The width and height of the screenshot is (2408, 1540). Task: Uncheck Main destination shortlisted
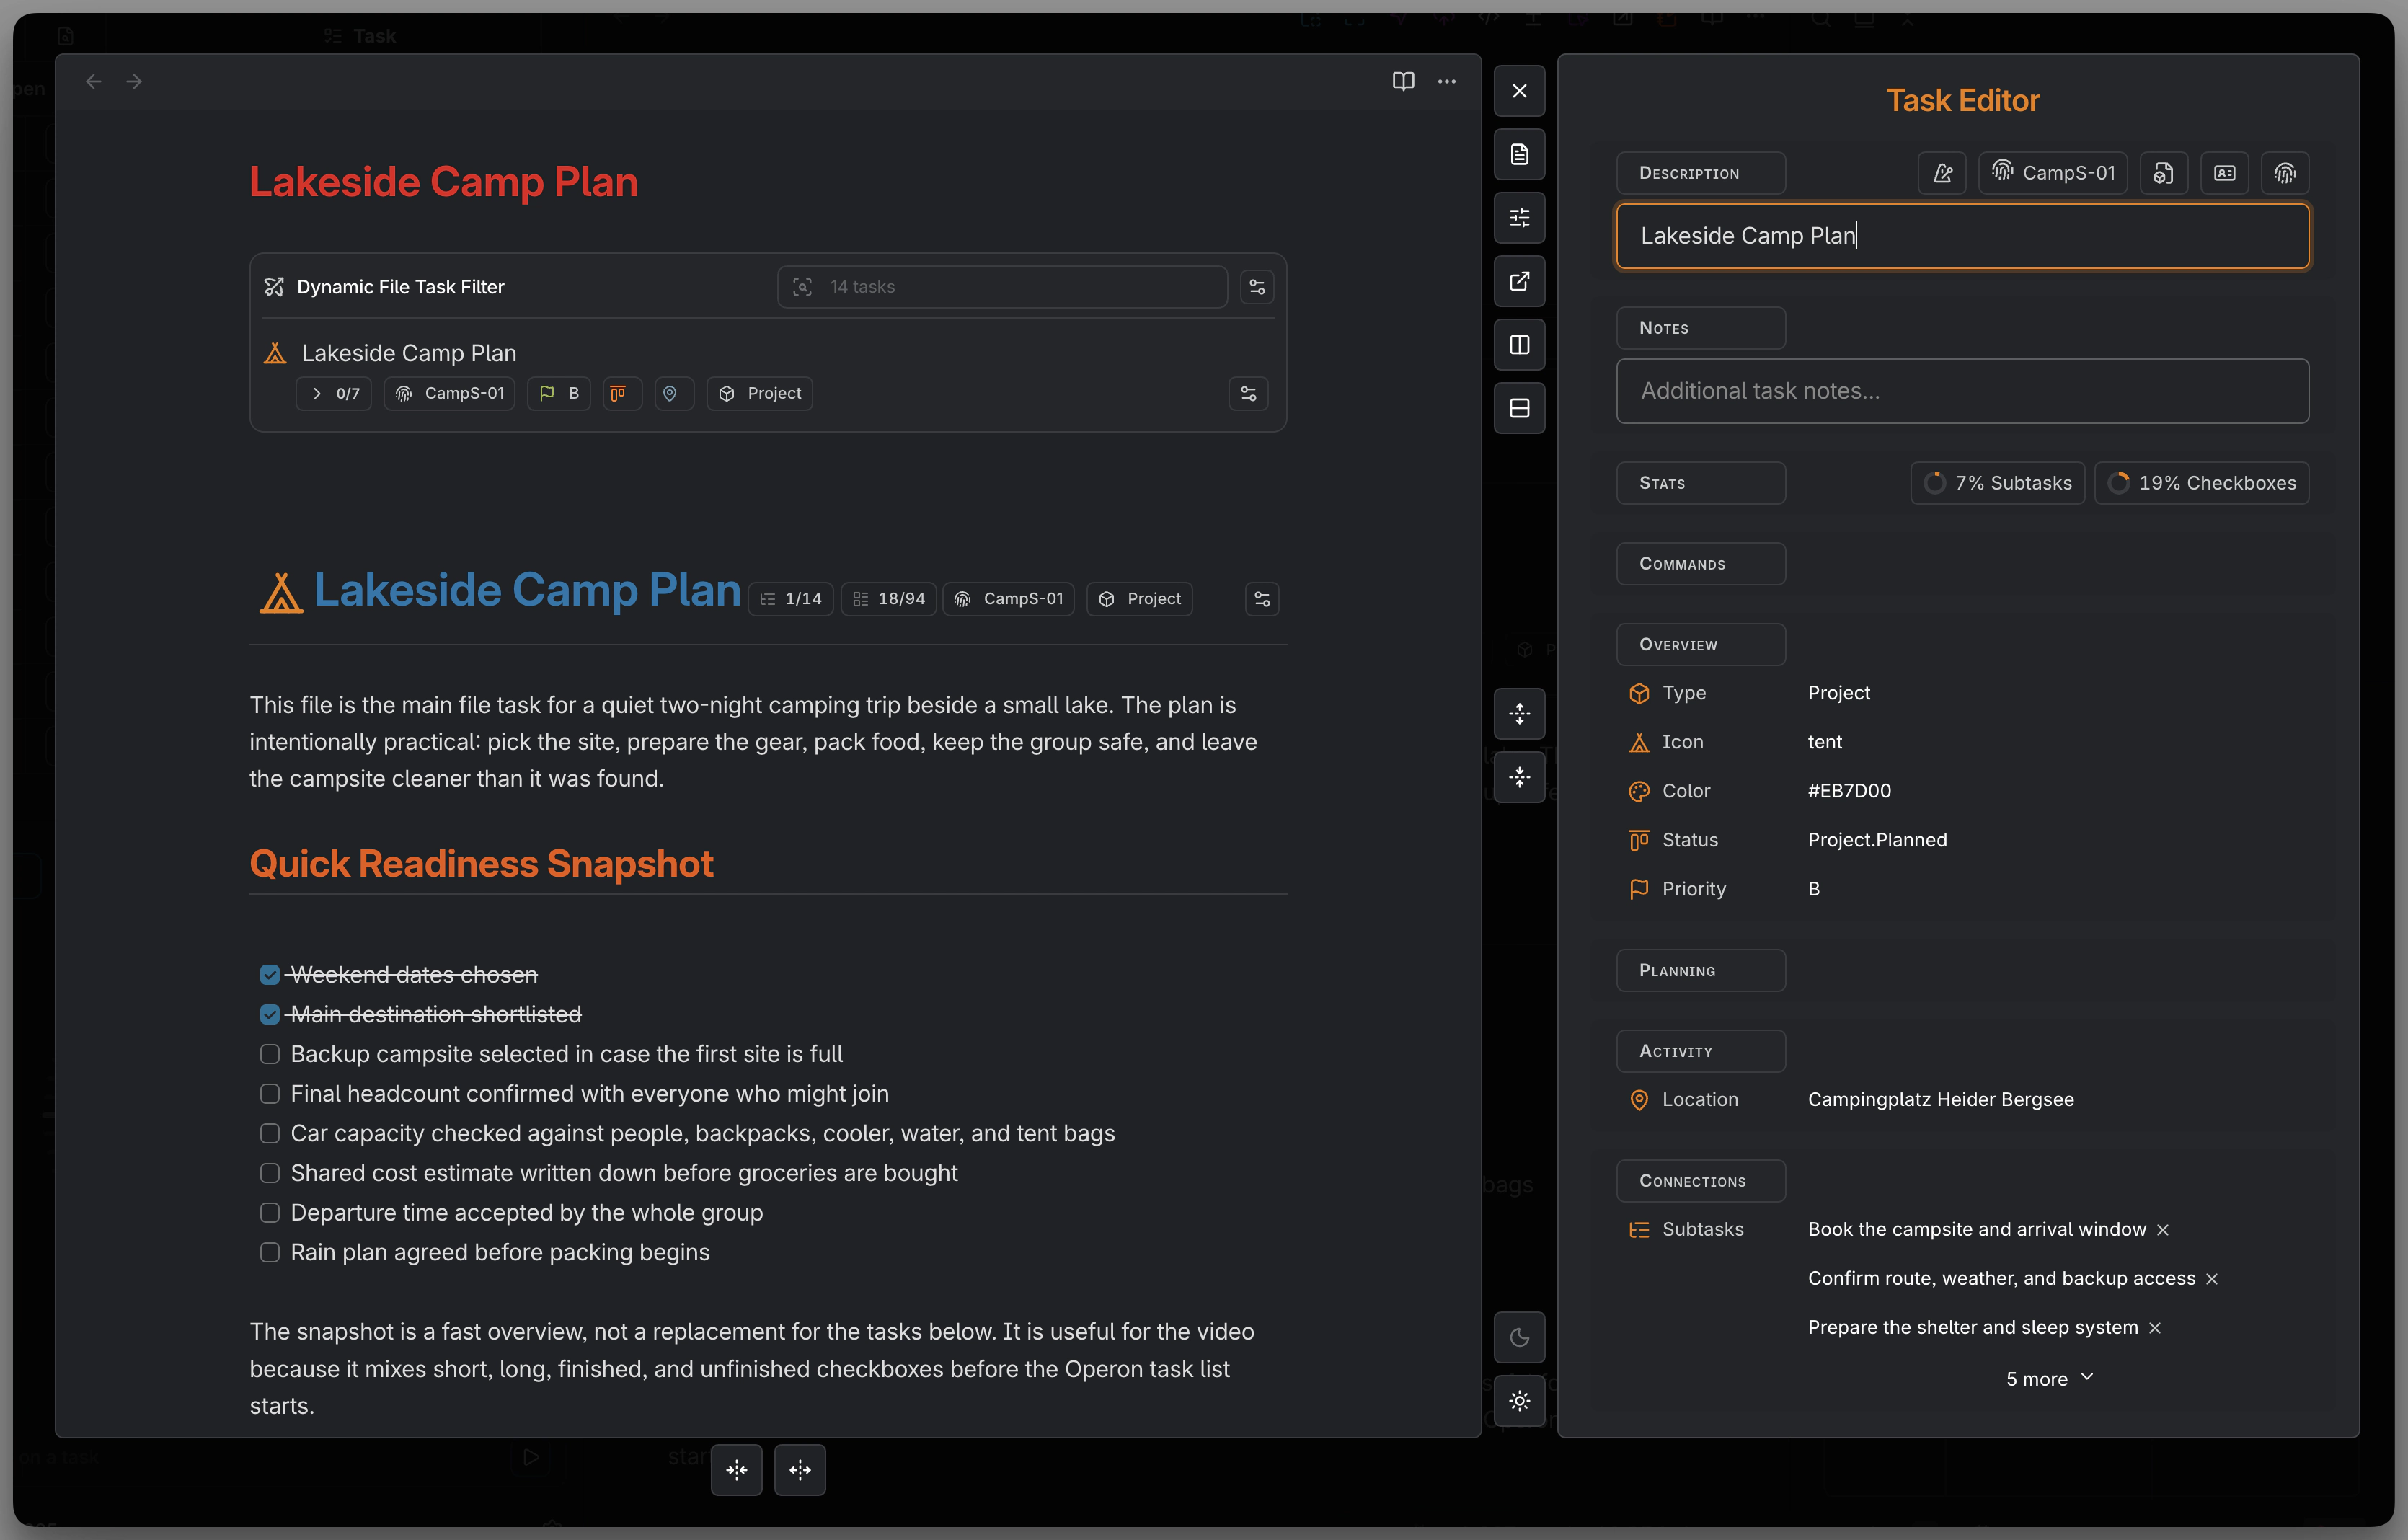[269, 1014]
